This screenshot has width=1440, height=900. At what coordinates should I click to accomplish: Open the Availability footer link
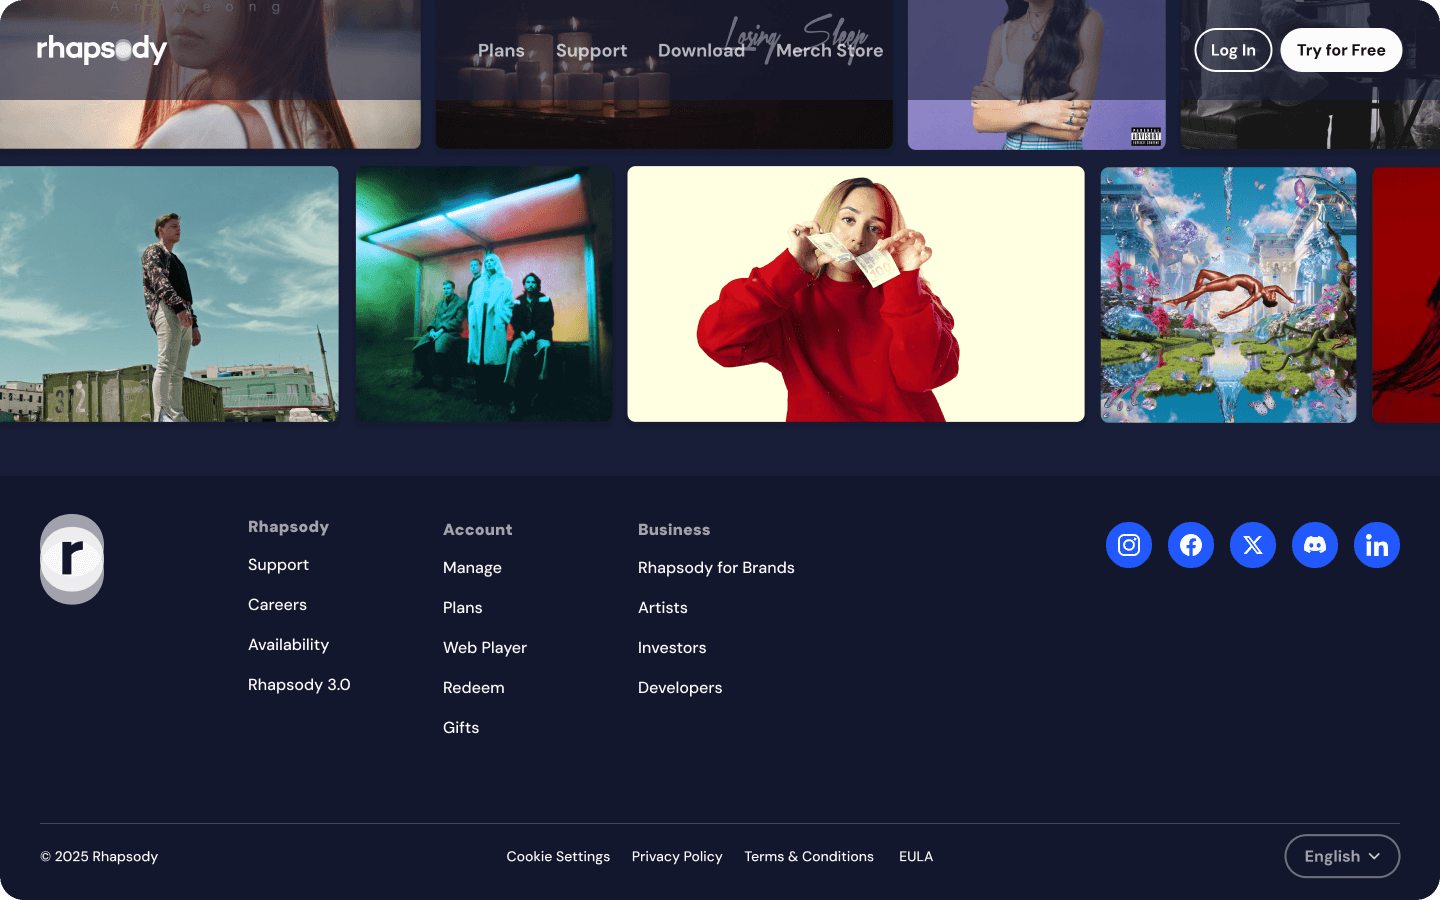[x=288, y=645]
